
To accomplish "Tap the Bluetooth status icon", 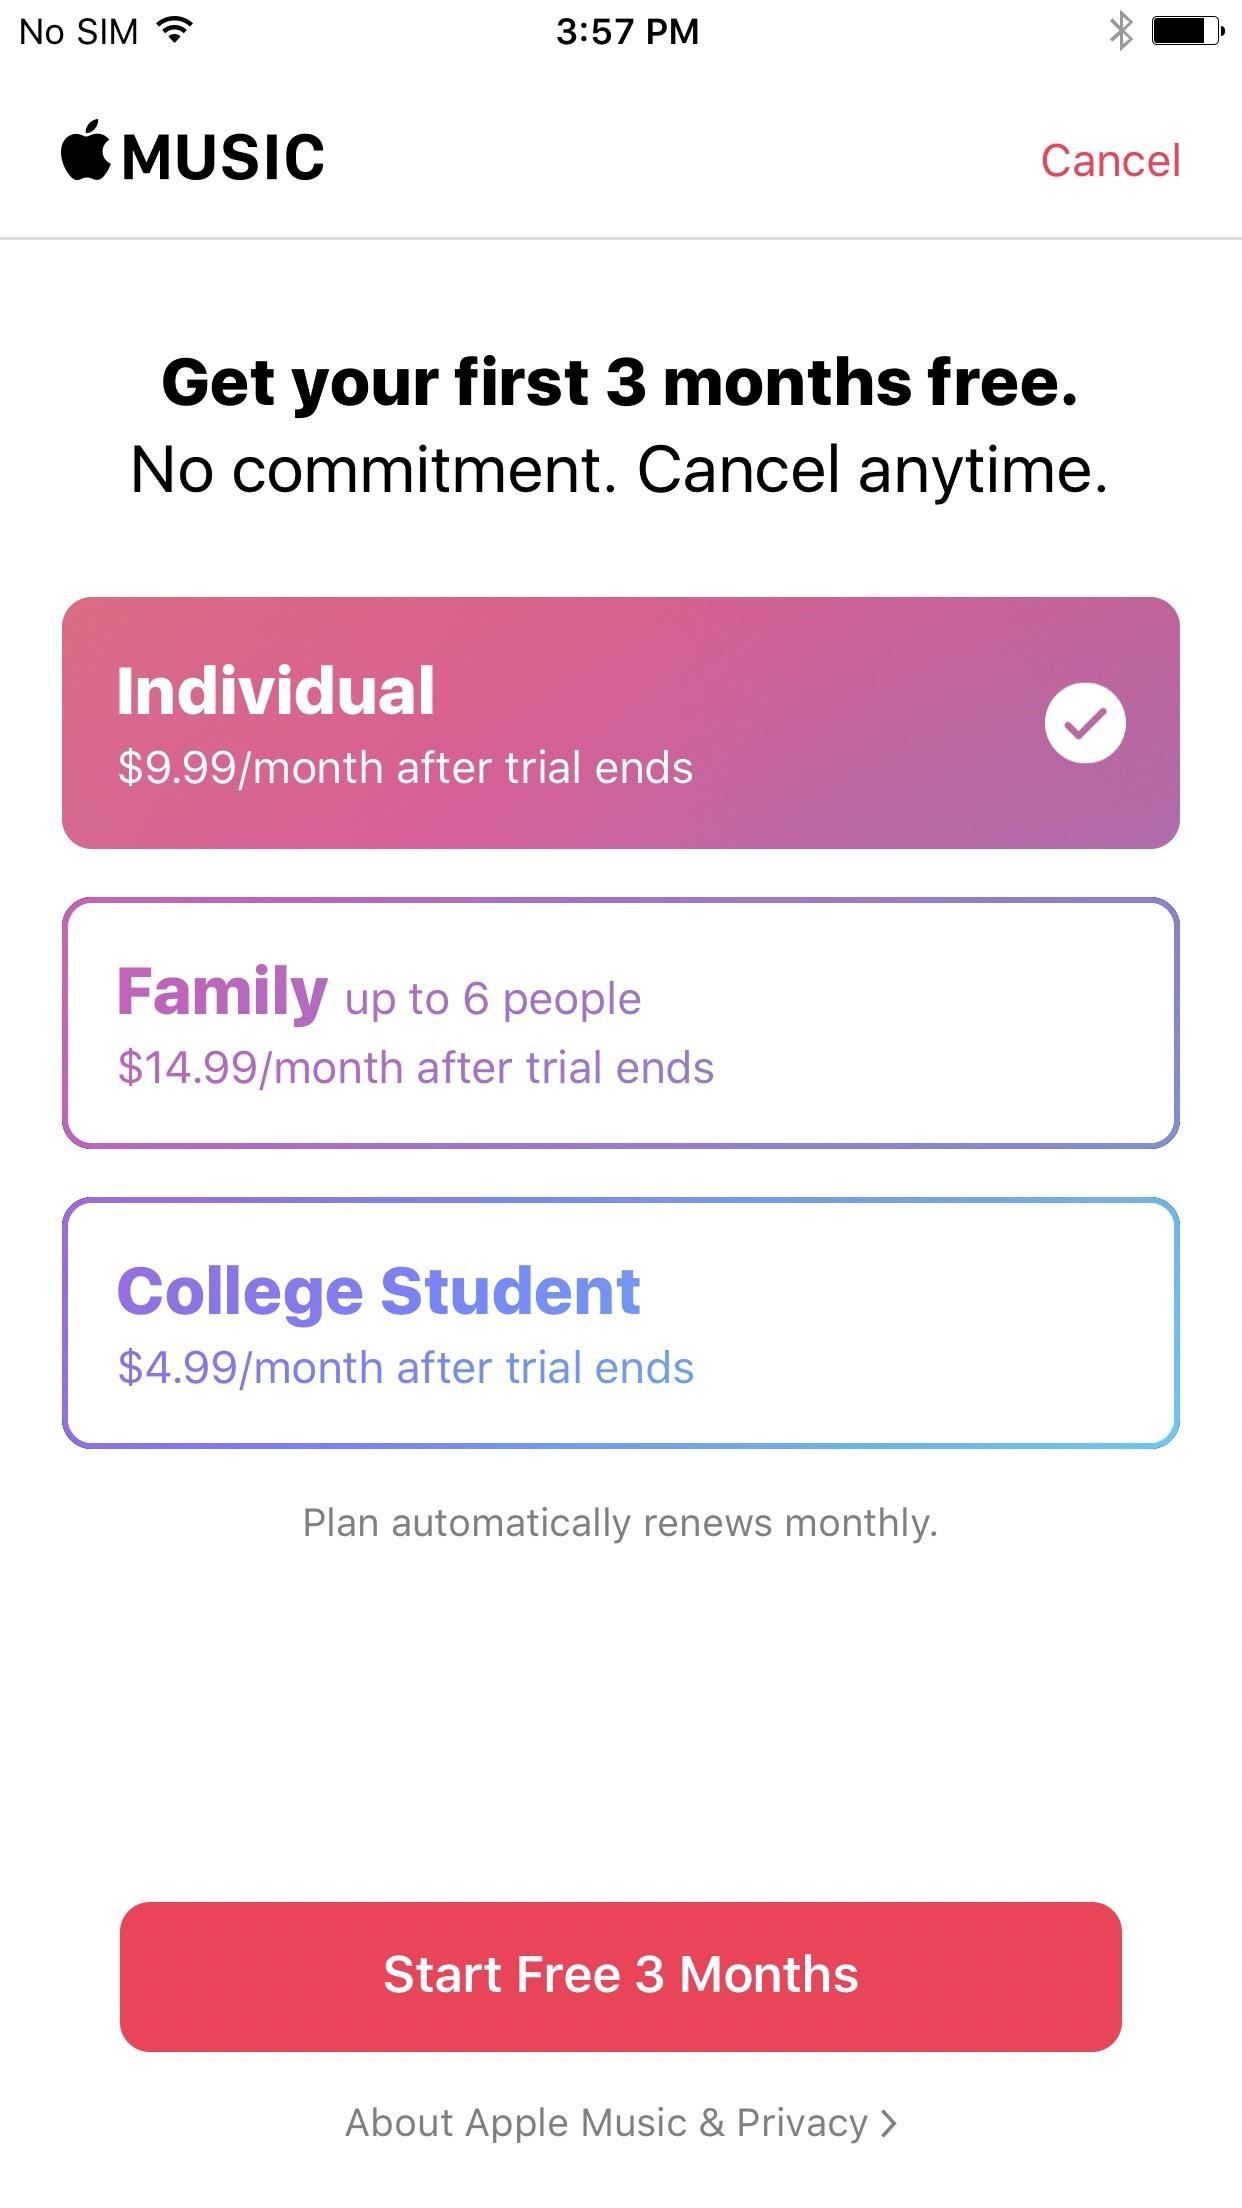I will pos(1120,31).
